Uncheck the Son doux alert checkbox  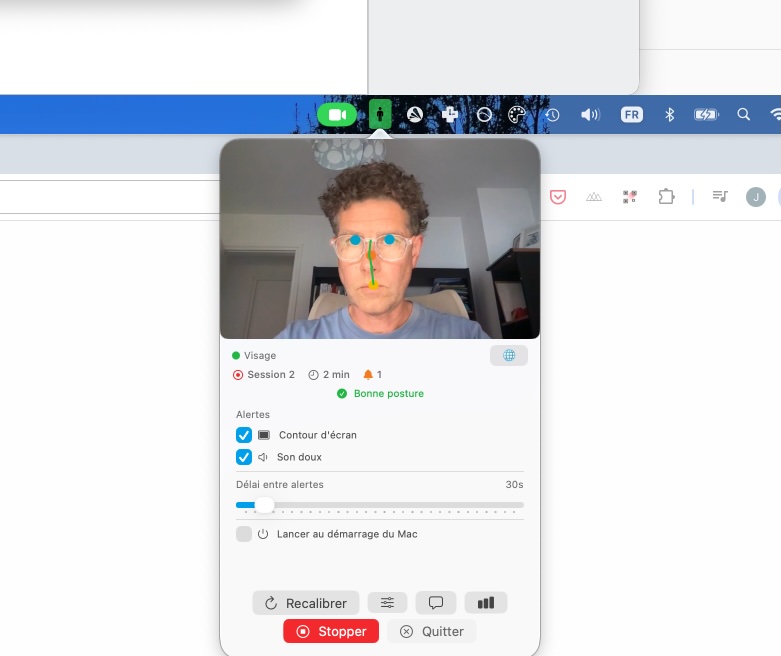coord(244,457)
